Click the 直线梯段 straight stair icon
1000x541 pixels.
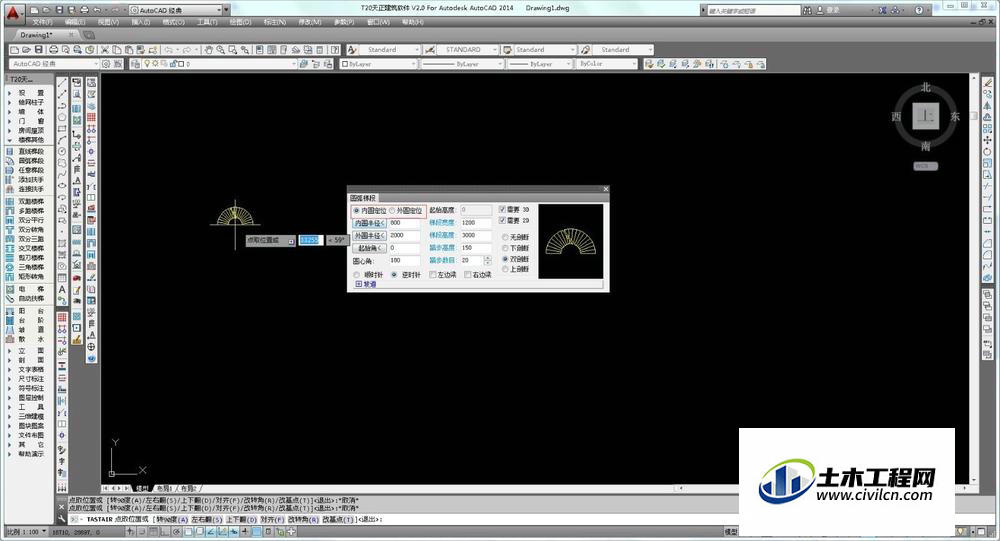pyautogui.click(x=10, y=152)
